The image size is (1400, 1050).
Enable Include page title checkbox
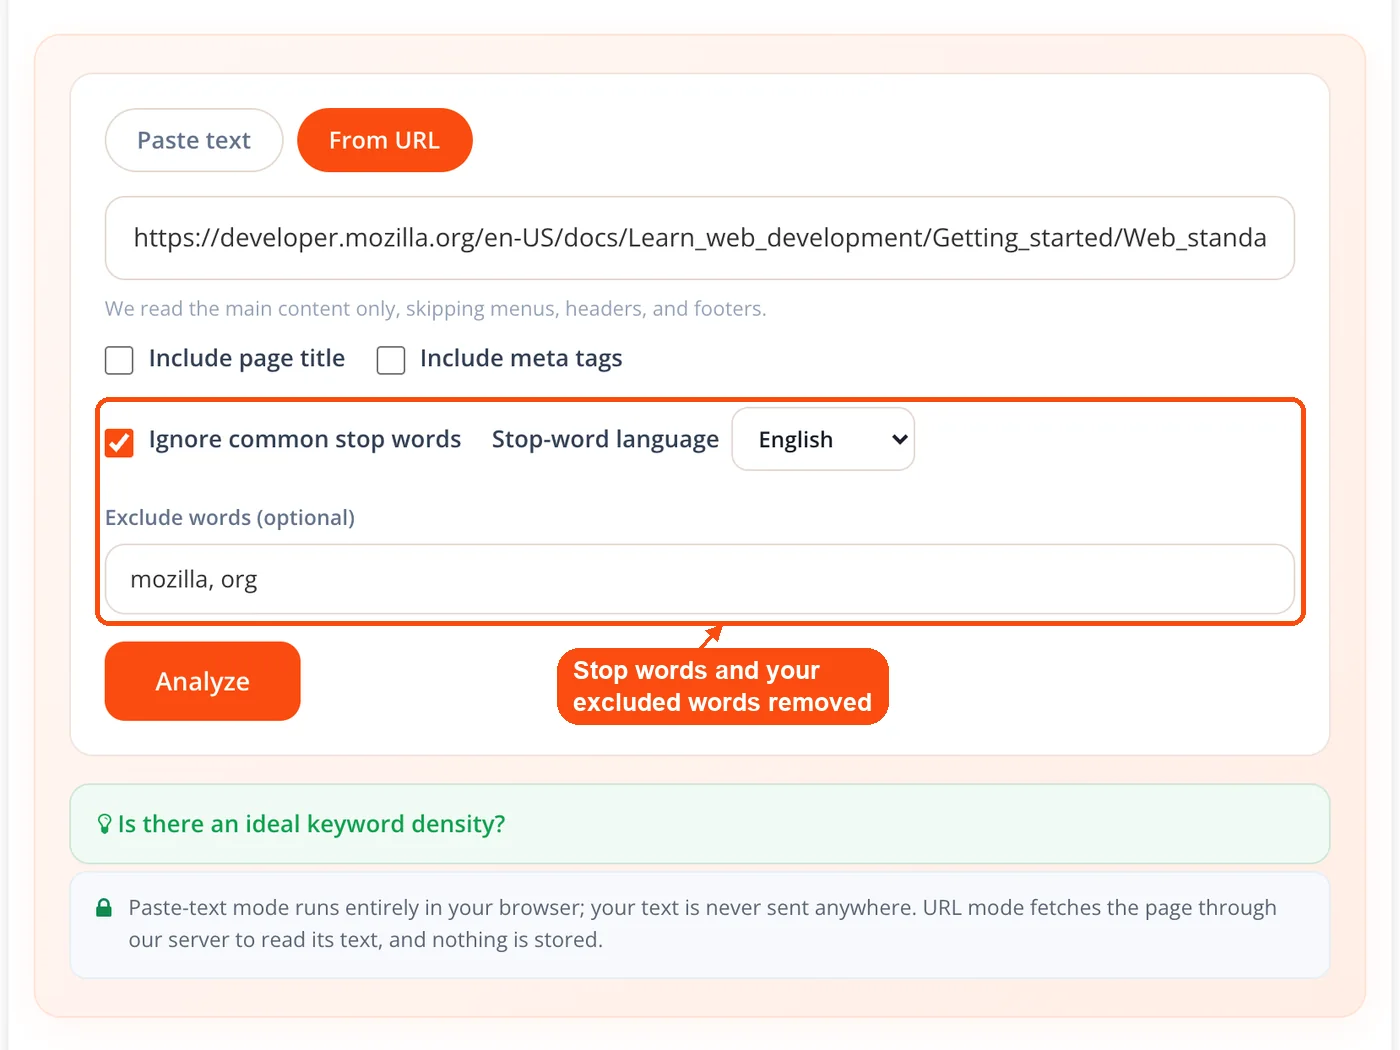click(x=119, y=360)
